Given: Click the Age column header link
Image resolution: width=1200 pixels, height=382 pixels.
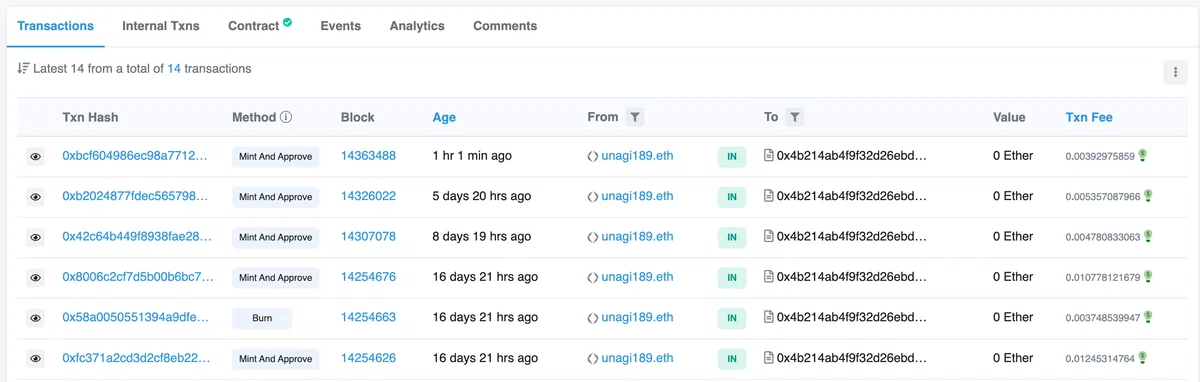Looking at the screenshot, I should [x=444, y=117].
